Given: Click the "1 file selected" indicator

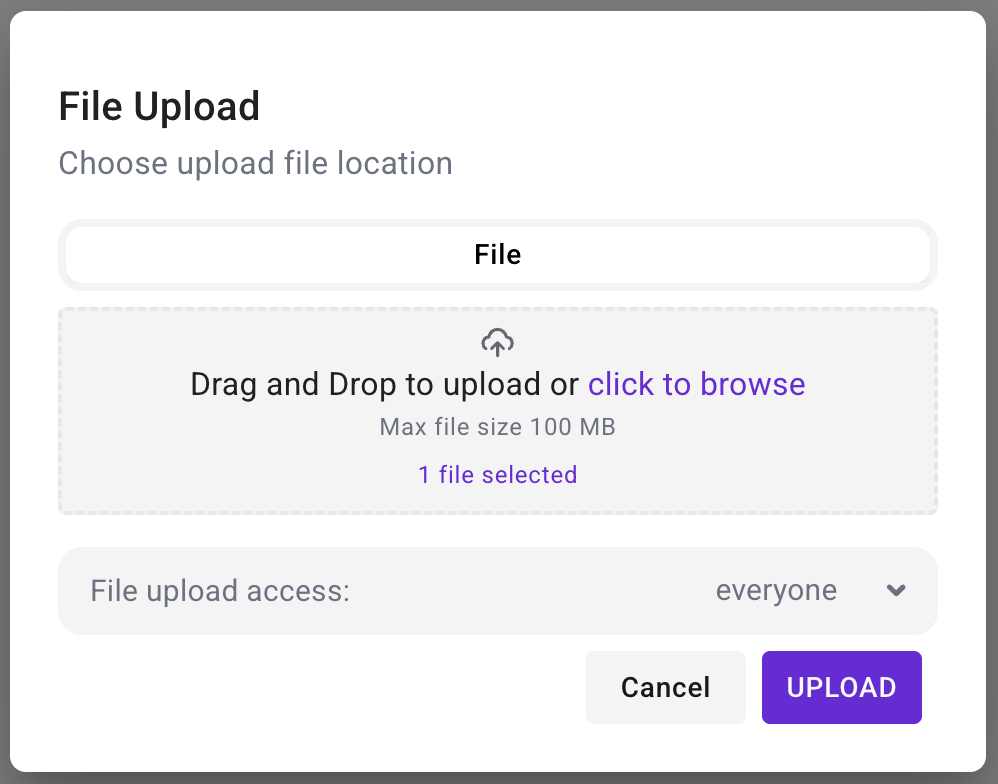Looking at the screenshot, I should pos(498,474).
